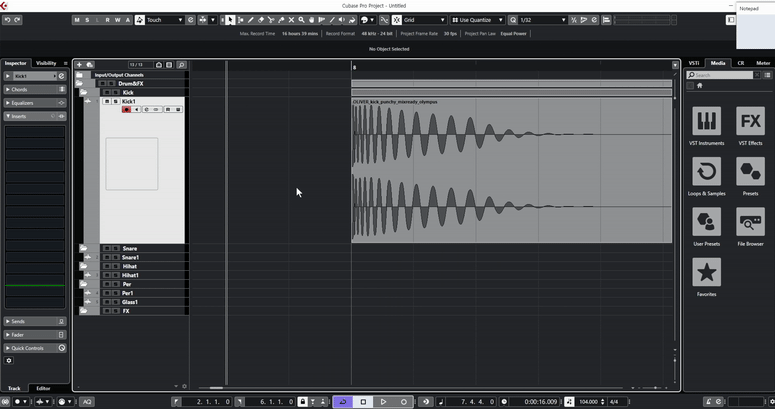Select the OLIVER kick audio event clip

click(512, 171)
